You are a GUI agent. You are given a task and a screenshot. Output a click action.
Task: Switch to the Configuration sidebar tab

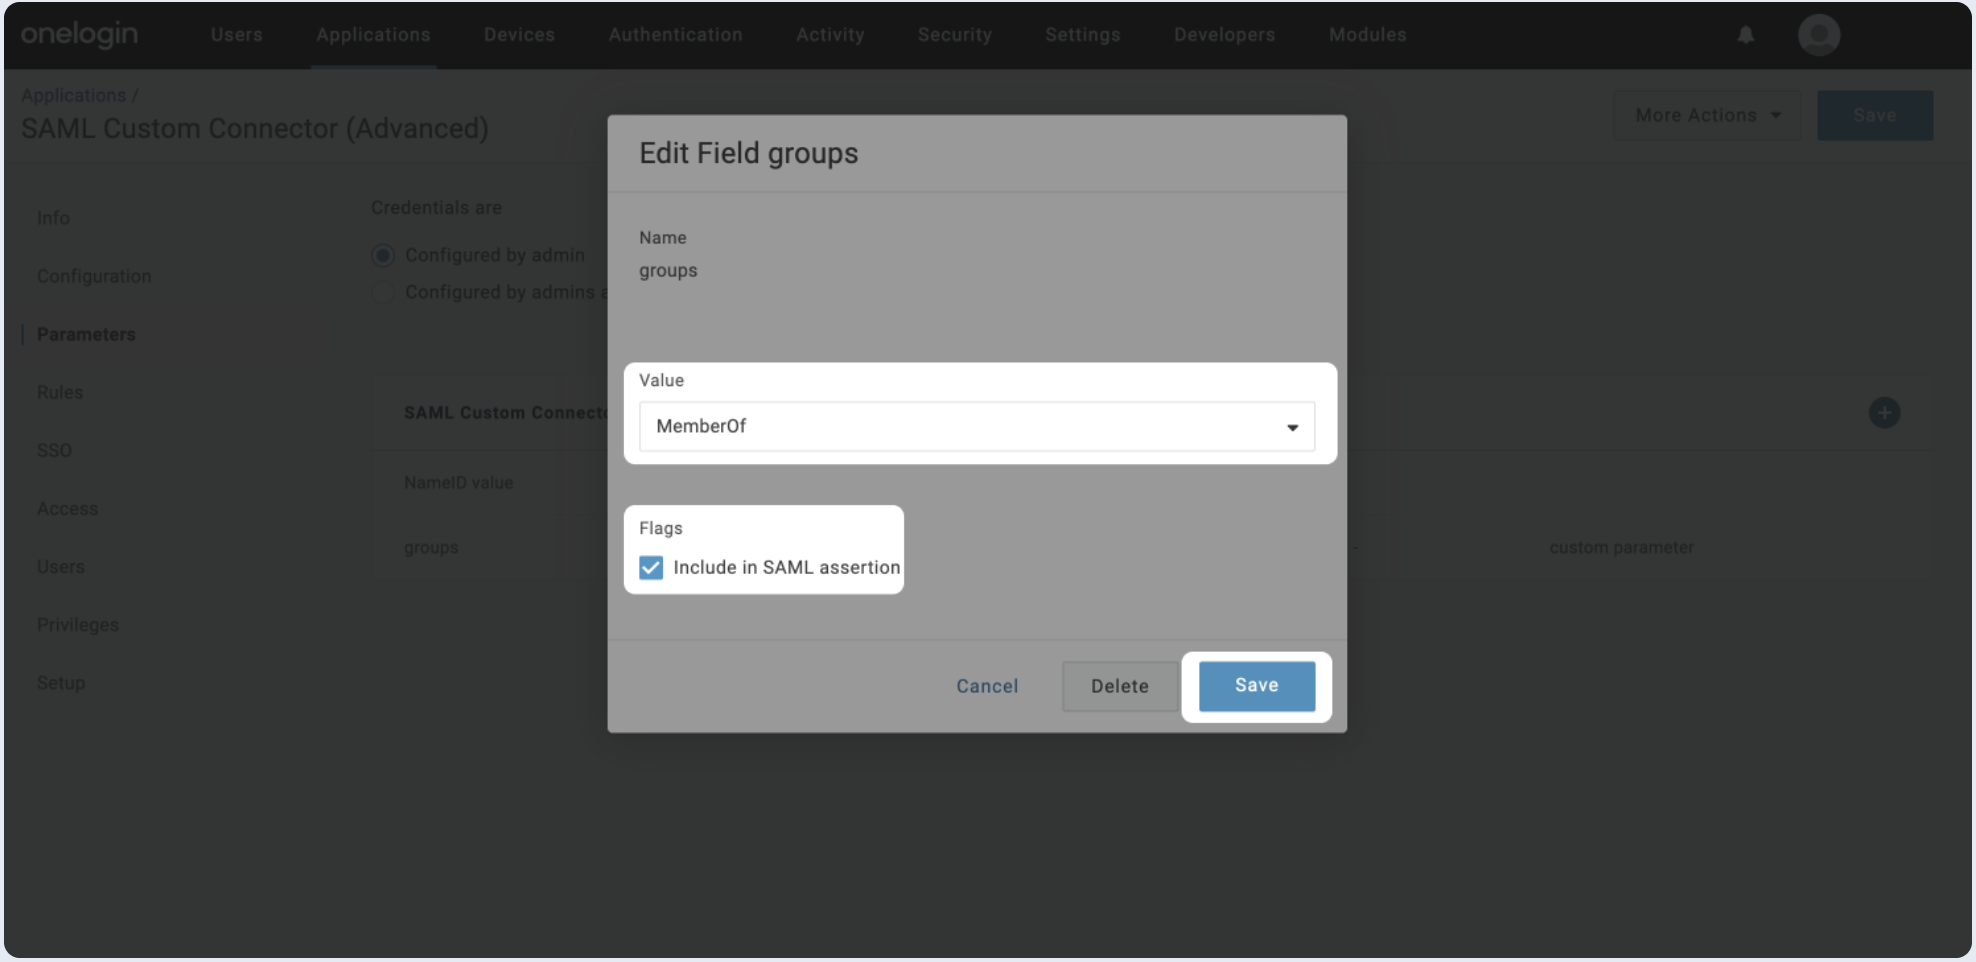tap(94, 276)
